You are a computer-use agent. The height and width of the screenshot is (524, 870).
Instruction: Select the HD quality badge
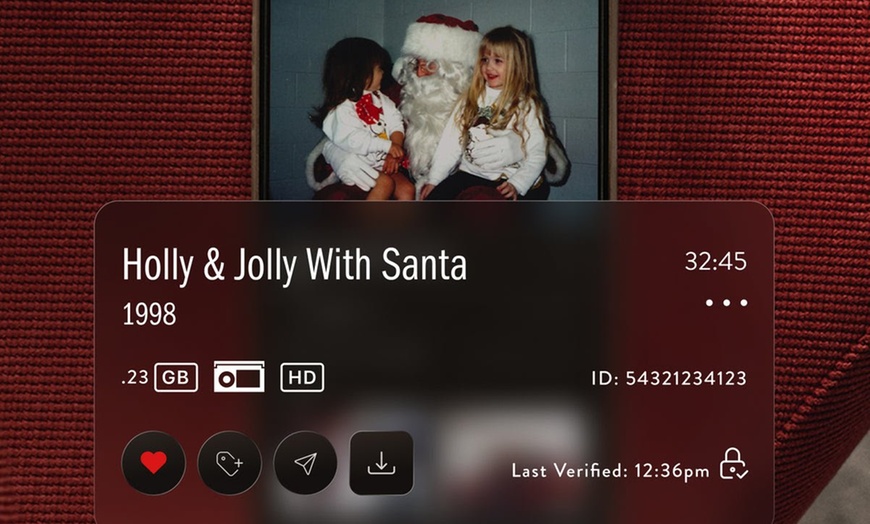pyautogui.click(x=302, y=377)
